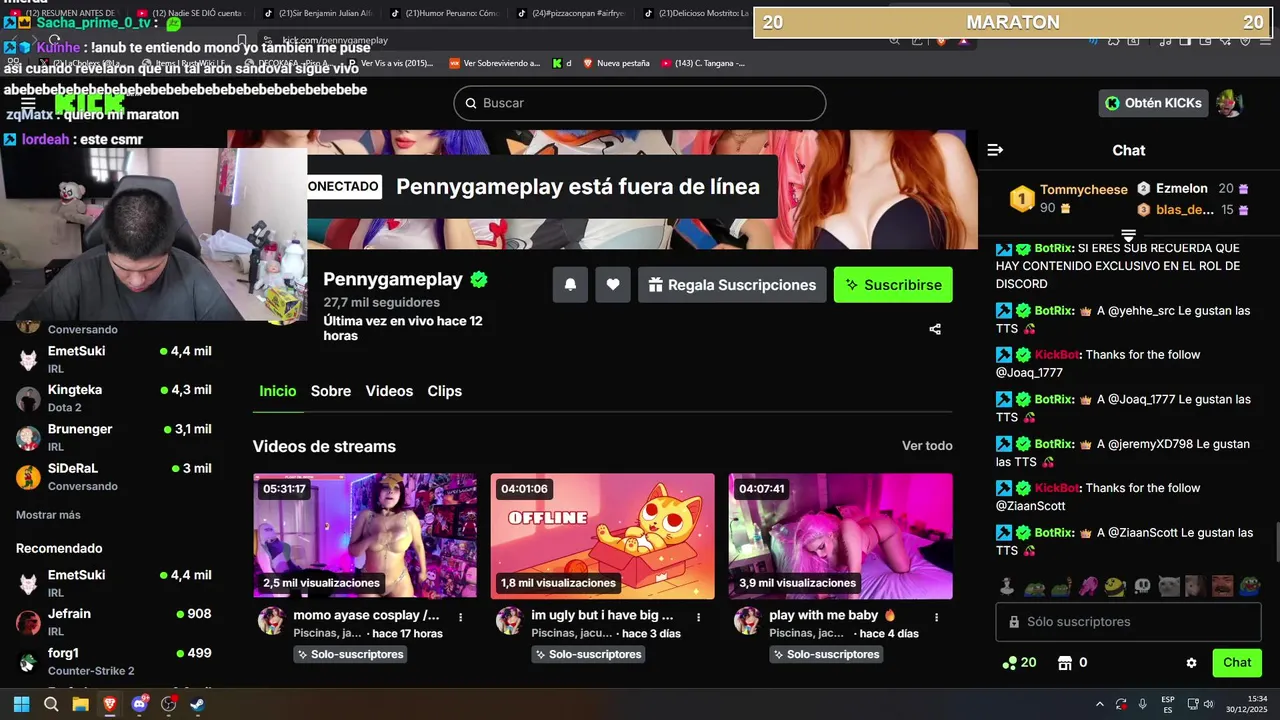1280x720 pixels.
Task: Open the OFFLINE cat video thumbnail
Action: pyautogui.click(x=603, y=536)
